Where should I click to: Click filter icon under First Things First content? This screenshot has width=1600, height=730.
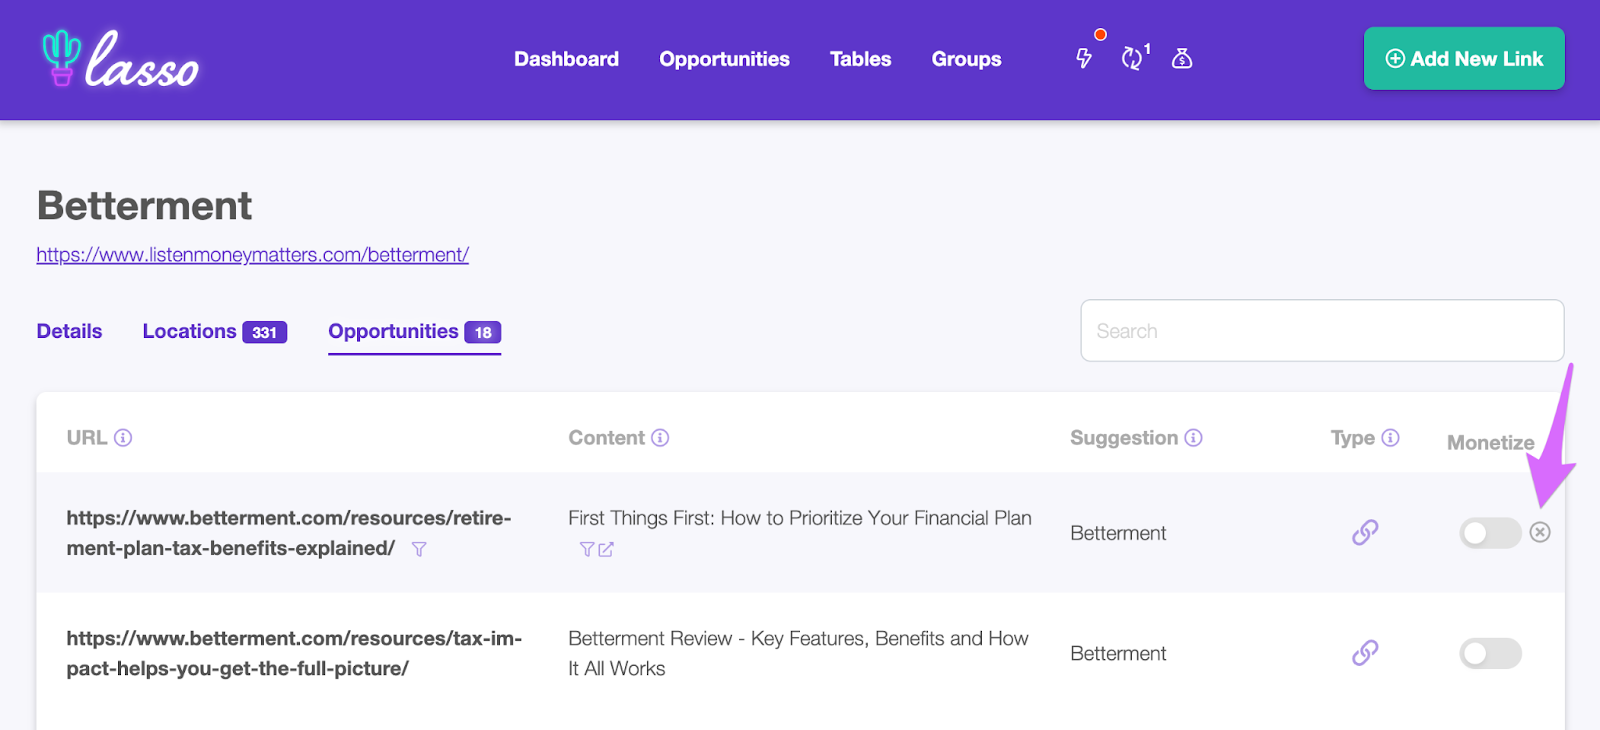pyautogui.click(x=587, y=549)
